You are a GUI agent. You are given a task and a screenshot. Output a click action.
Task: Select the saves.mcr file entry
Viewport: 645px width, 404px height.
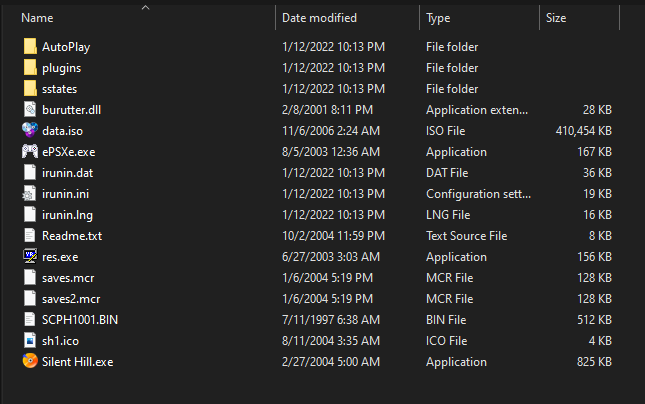[317, 278]
